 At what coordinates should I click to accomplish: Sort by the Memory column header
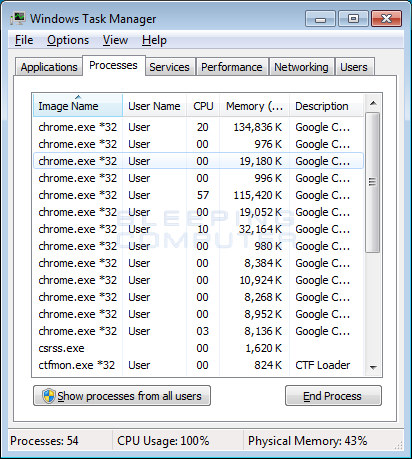(x=254, y=106)
